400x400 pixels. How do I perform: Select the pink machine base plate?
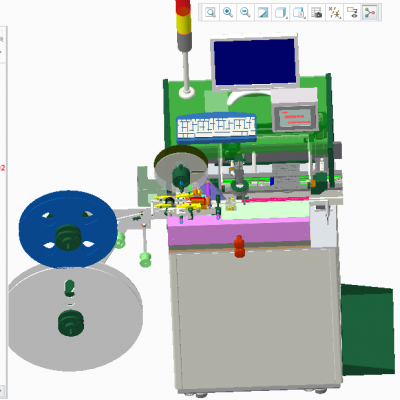pos(238,230)
